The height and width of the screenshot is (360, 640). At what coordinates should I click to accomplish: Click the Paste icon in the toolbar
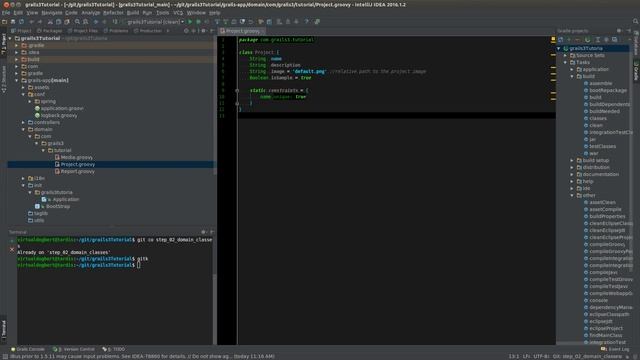pyautogui.click(x=67, y=22)
